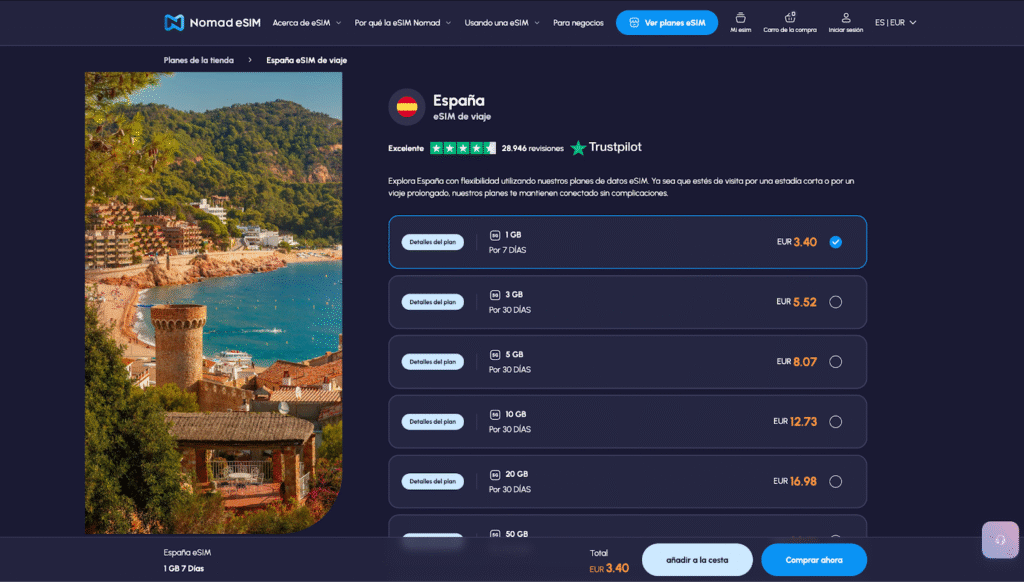This screenshot has width=1024, height=582.
Task: Open the Para negocios menu item
Action: tap(578, 22)
